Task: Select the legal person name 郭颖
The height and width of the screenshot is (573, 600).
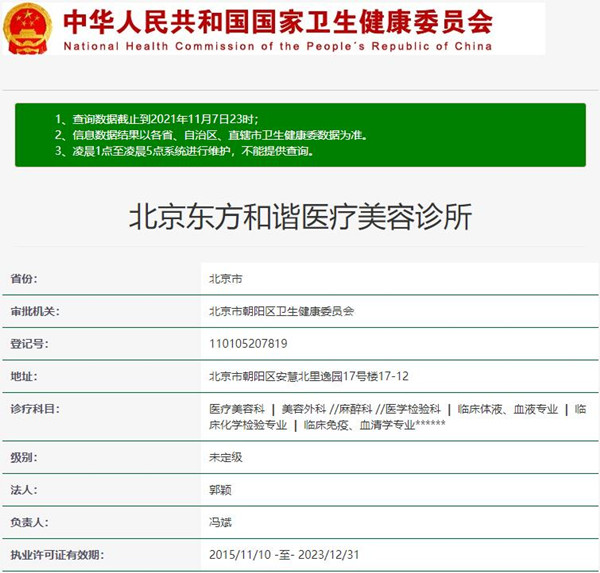Action: click(x=220, y=490)
